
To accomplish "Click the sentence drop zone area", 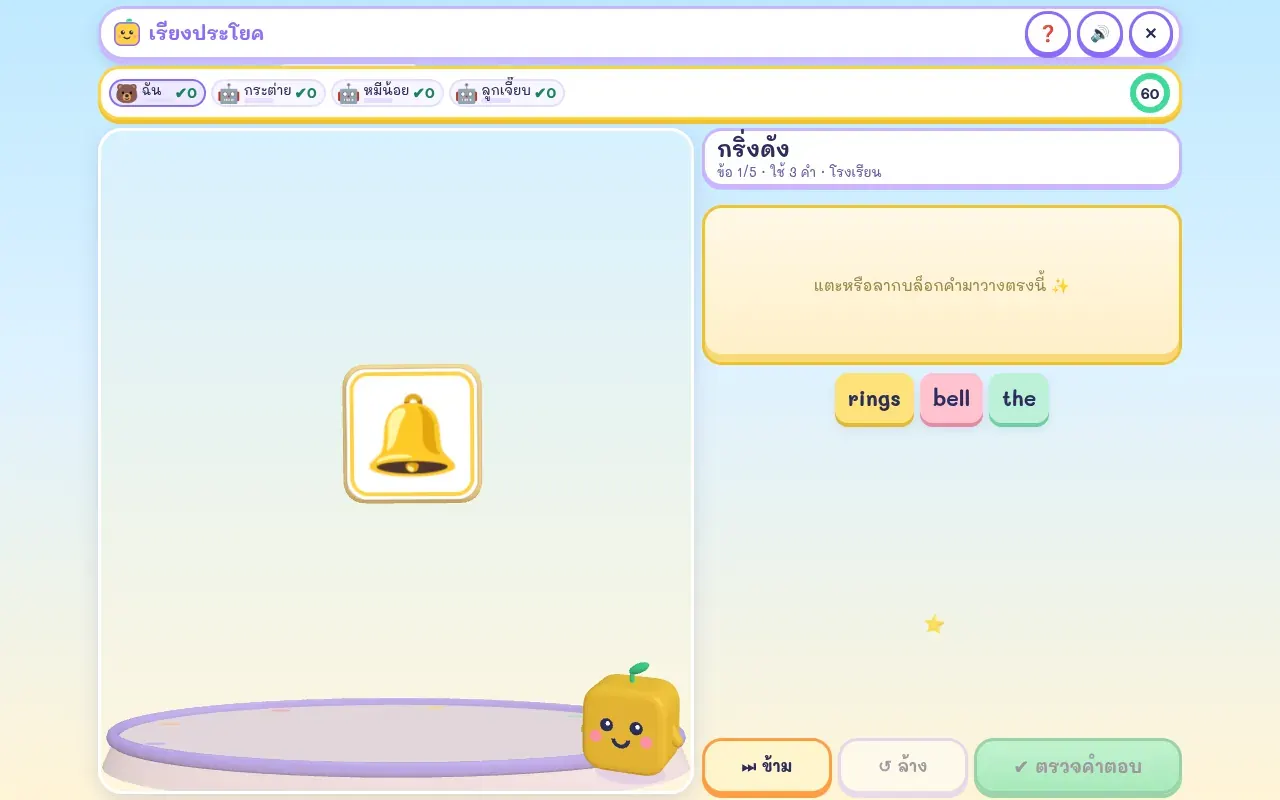I will (x=942, y=284).
